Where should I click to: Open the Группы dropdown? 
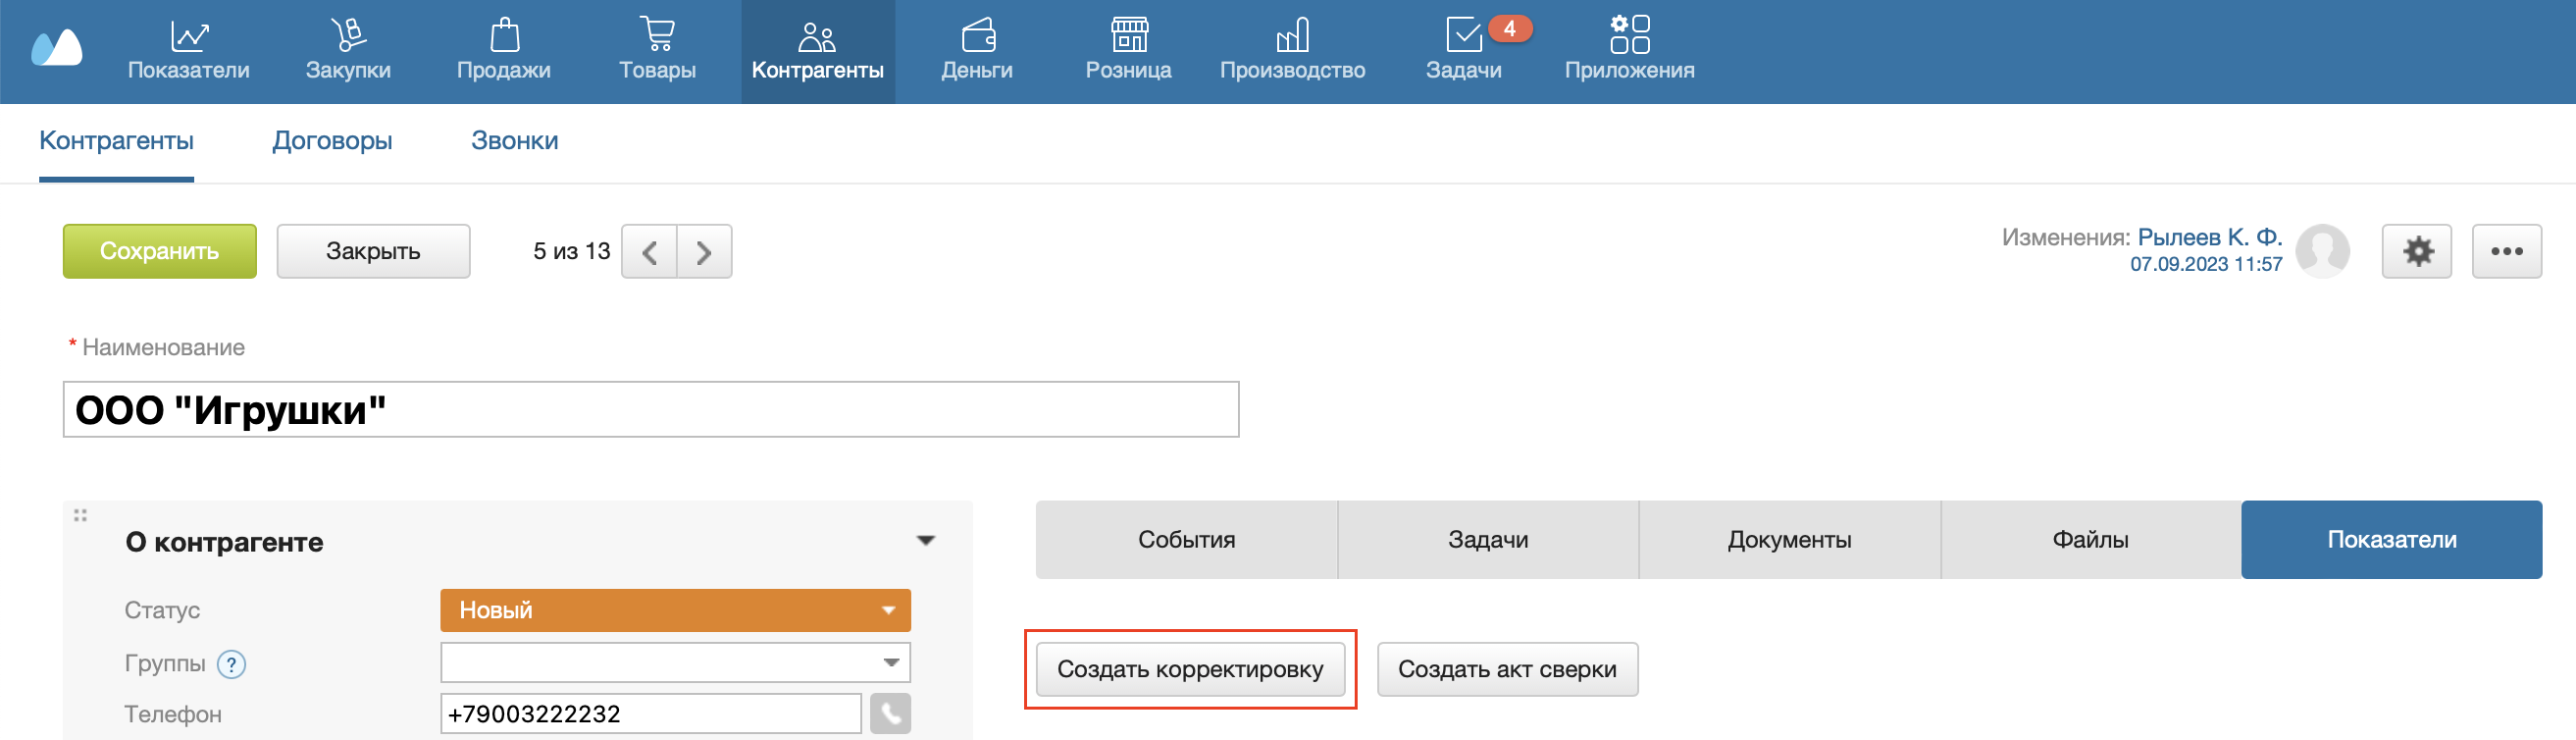(x=675, y=662)
